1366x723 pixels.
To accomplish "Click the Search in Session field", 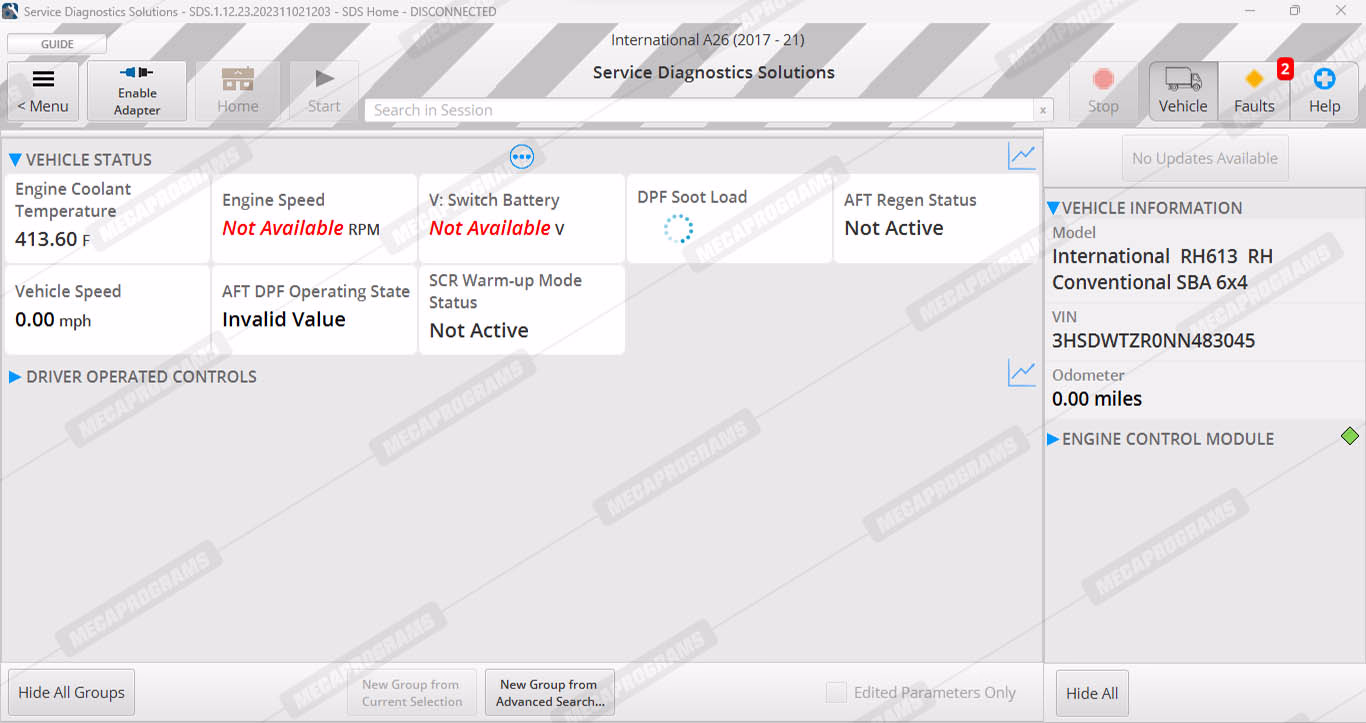I will [699, 110].
